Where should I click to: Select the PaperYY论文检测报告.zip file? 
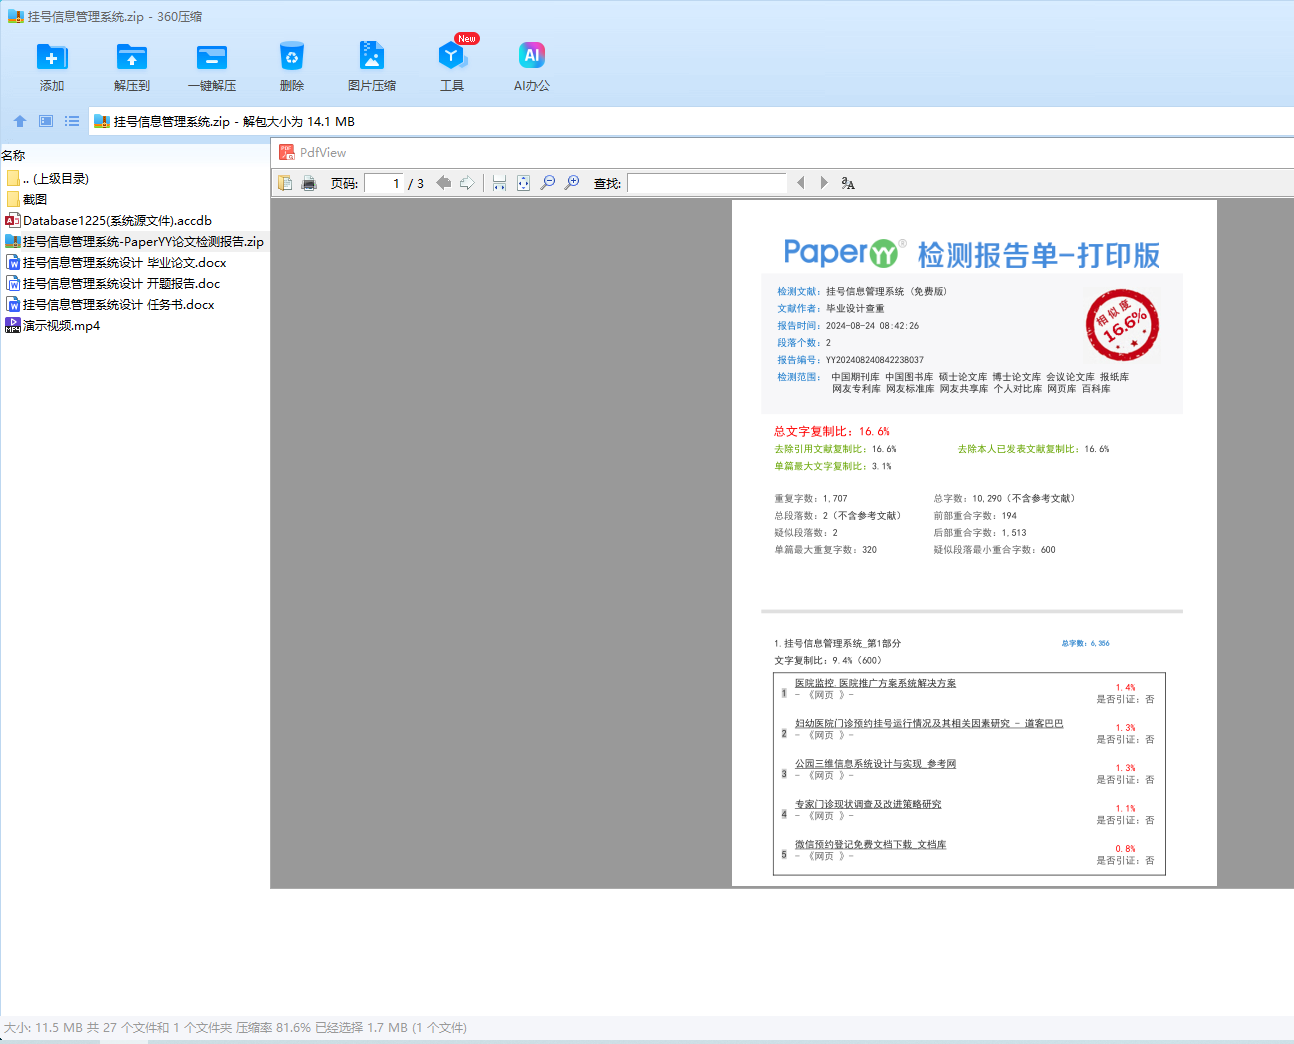point(134,241)
